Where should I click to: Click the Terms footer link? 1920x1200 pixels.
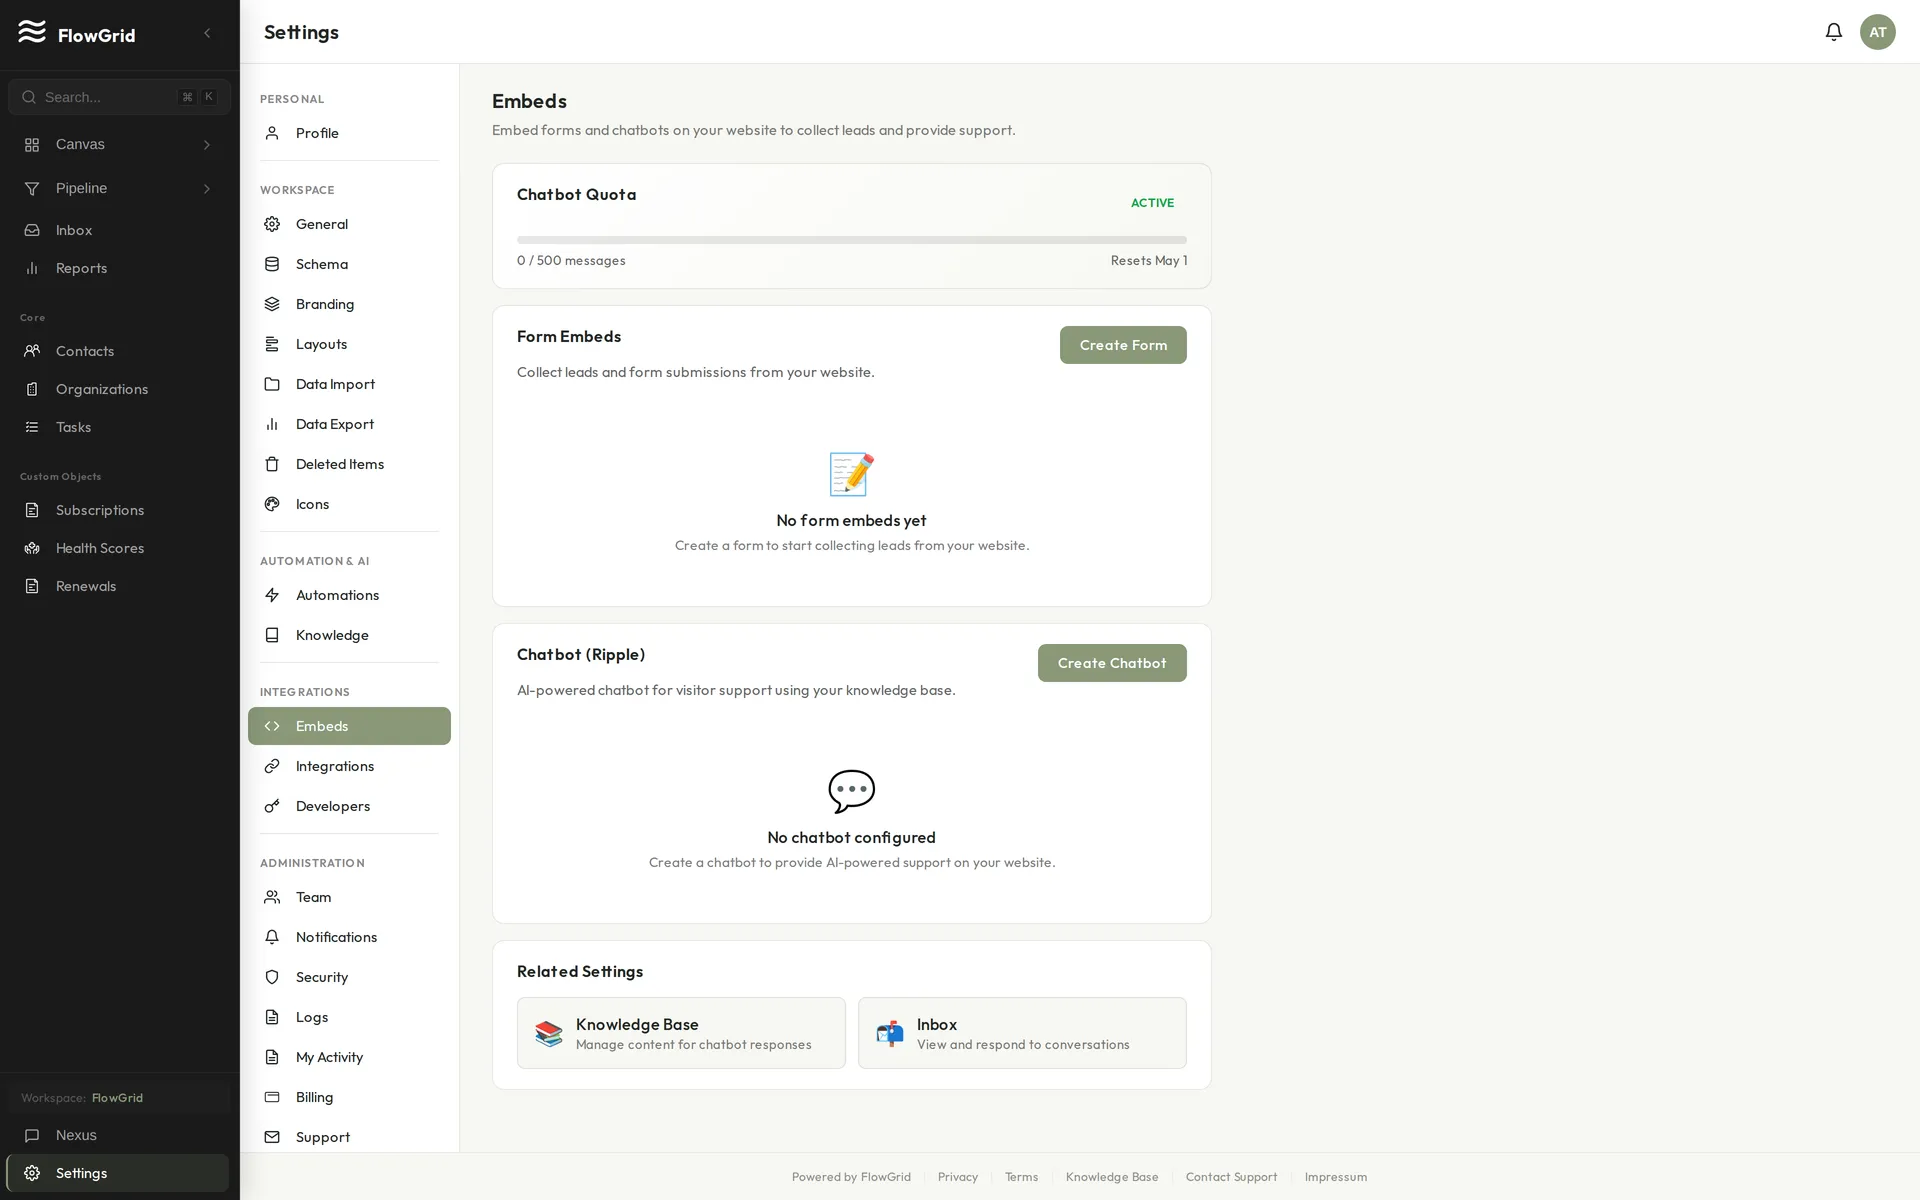1021,1177
